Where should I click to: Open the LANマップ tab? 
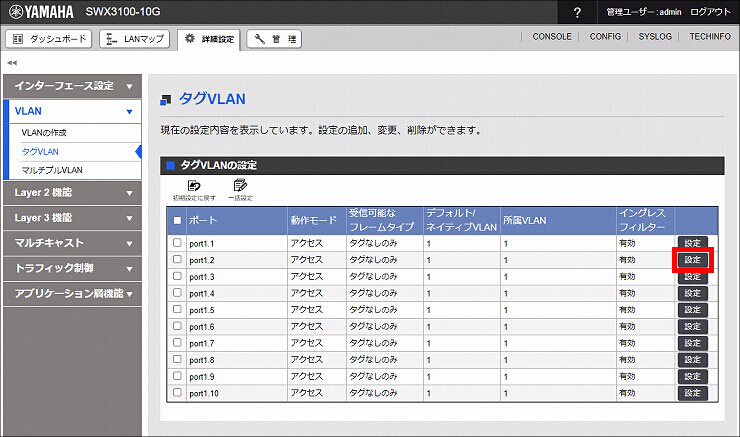click(135, 39)
